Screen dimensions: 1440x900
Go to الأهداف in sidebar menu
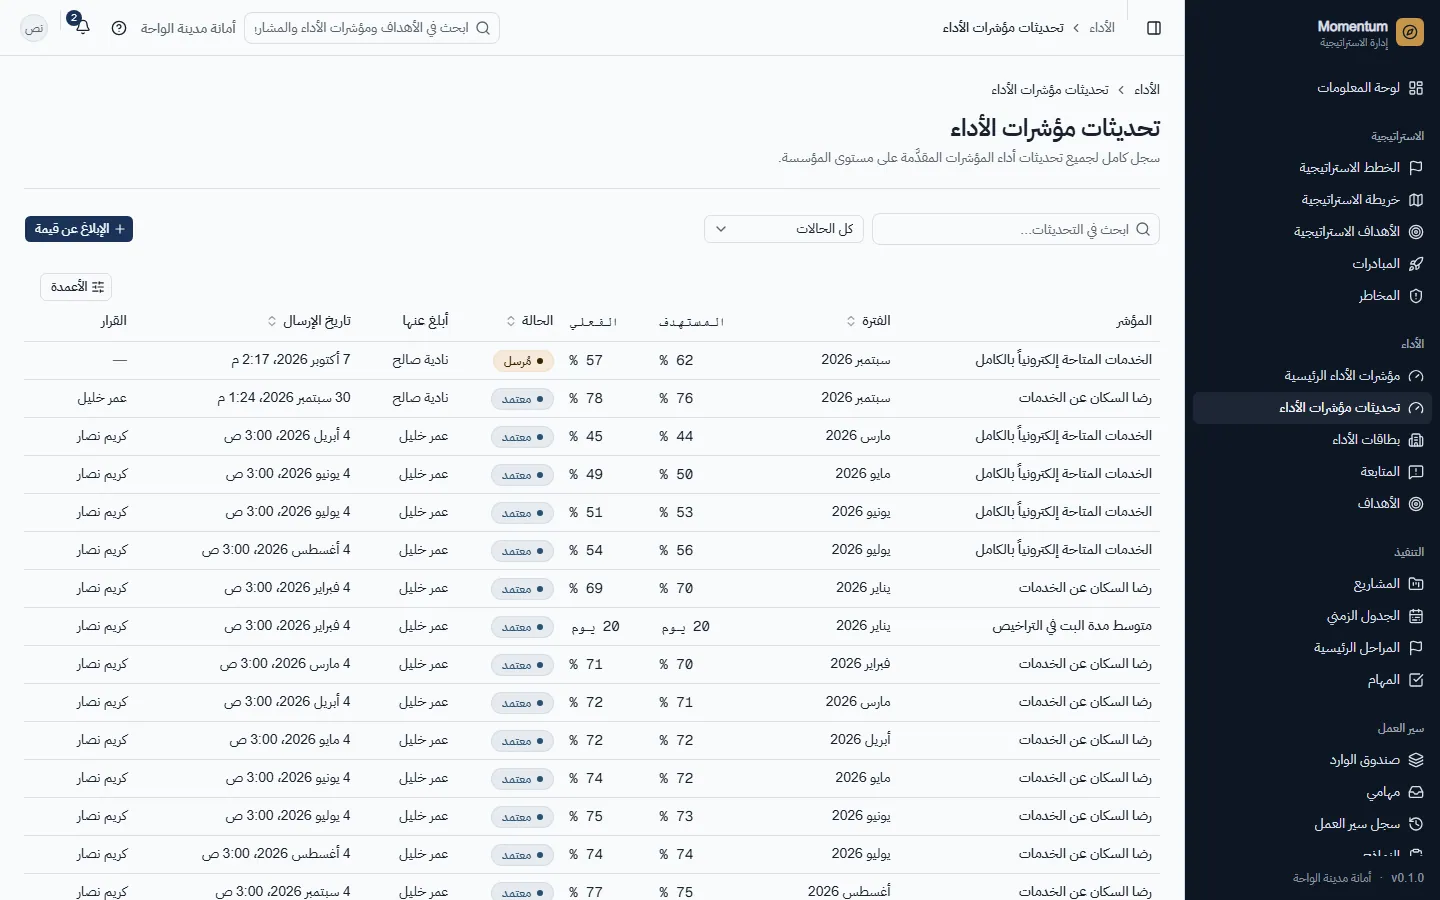pyautogui.click(x=1312, y=504)
